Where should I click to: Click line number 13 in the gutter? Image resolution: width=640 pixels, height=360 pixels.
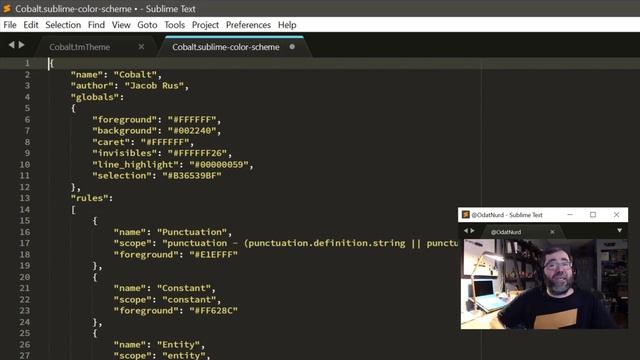pos(24,198)
